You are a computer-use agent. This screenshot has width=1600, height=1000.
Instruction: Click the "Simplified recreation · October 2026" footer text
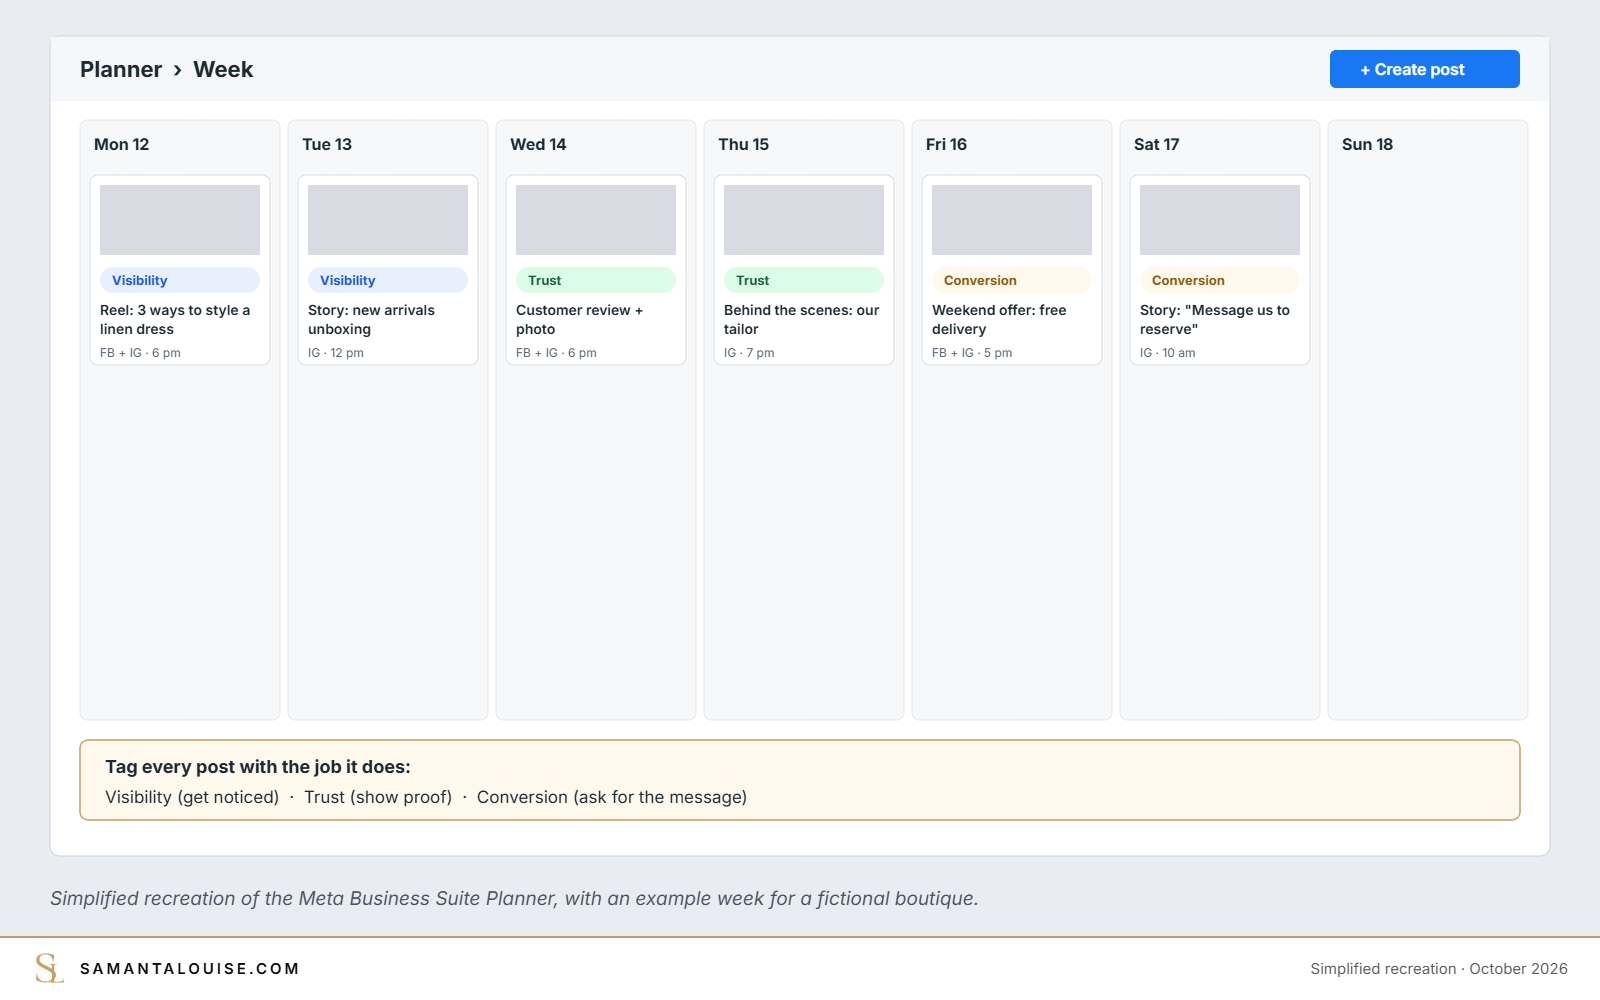point(1439,969)
